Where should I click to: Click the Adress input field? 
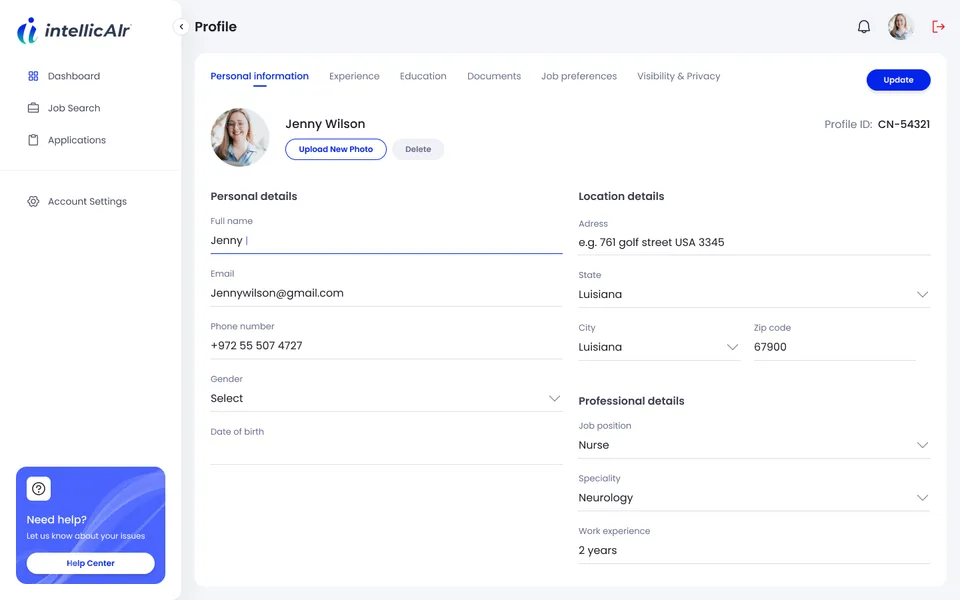(x=754, y=242)
